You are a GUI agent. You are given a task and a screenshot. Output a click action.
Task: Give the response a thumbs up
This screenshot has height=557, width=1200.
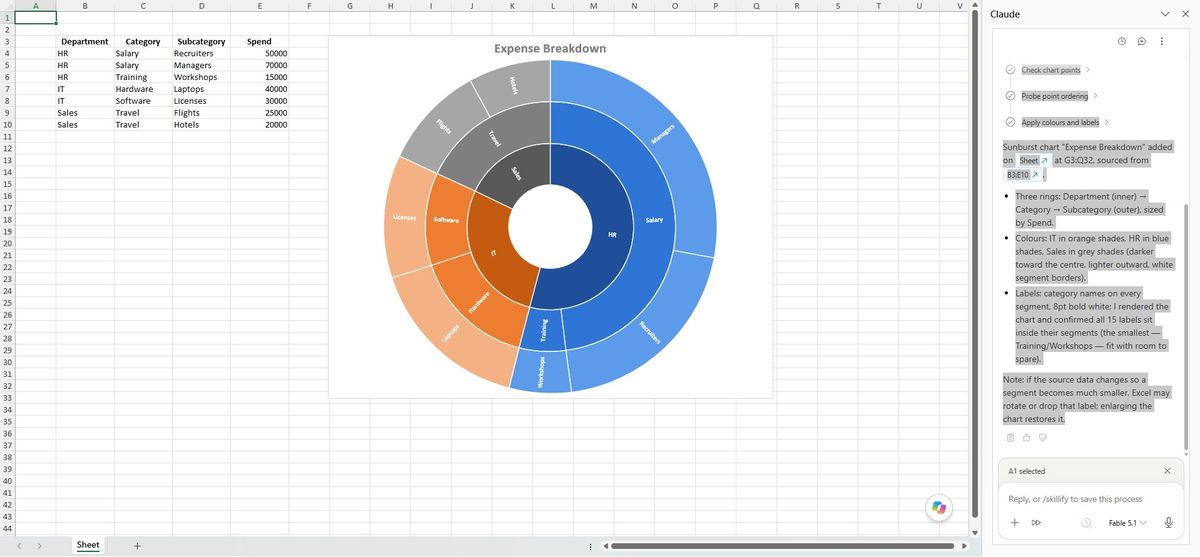(1026, 438)
